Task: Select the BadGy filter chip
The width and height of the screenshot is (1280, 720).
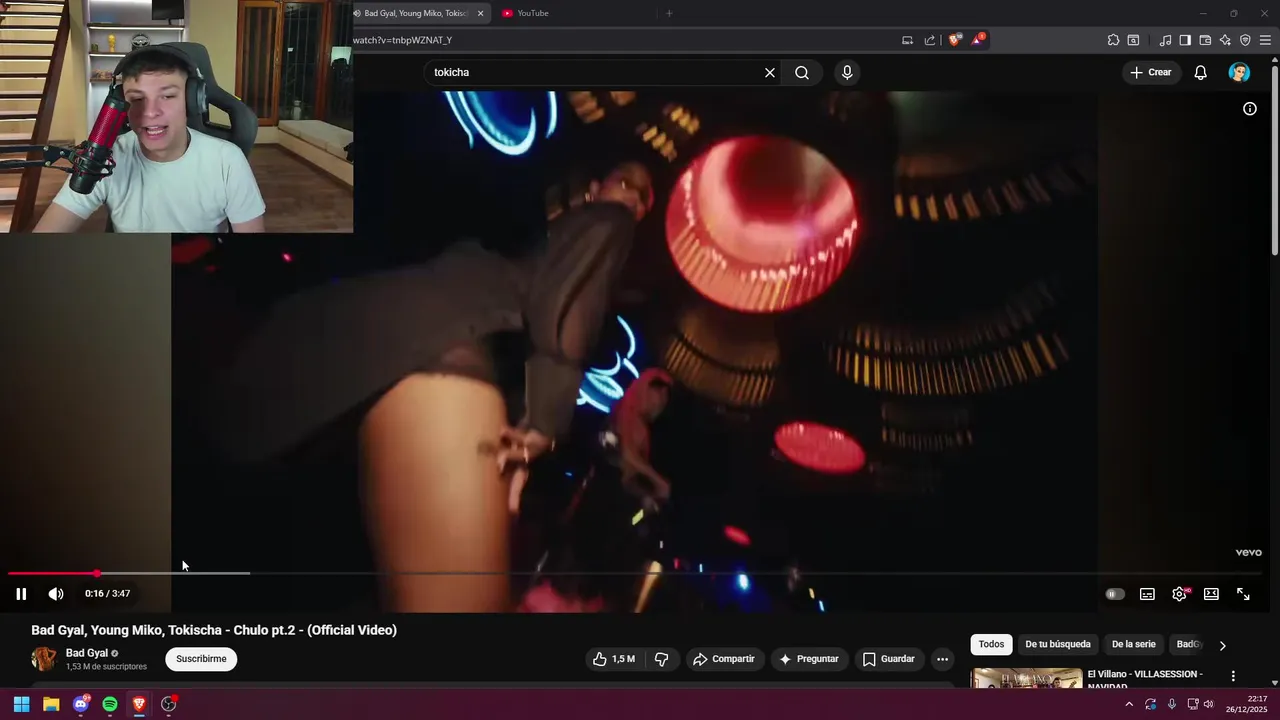Action: click(1189, 645)
